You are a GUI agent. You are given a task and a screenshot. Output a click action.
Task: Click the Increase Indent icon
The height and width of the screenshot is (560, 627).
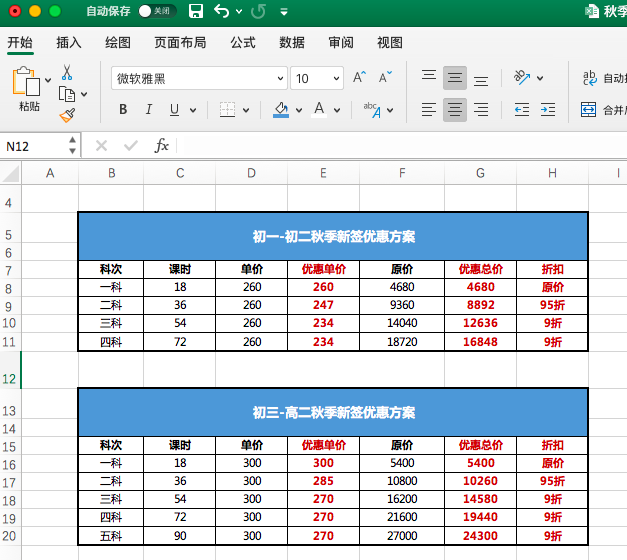coord(548,110)
